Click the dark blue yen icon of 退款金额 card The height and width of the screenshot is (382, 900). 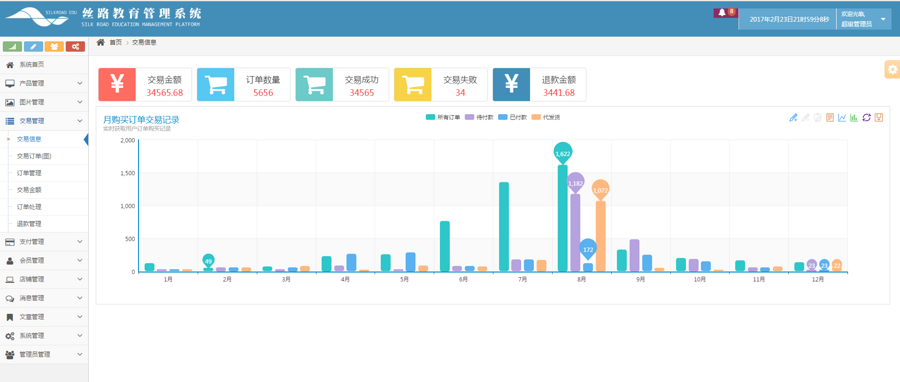coord(511,84)
